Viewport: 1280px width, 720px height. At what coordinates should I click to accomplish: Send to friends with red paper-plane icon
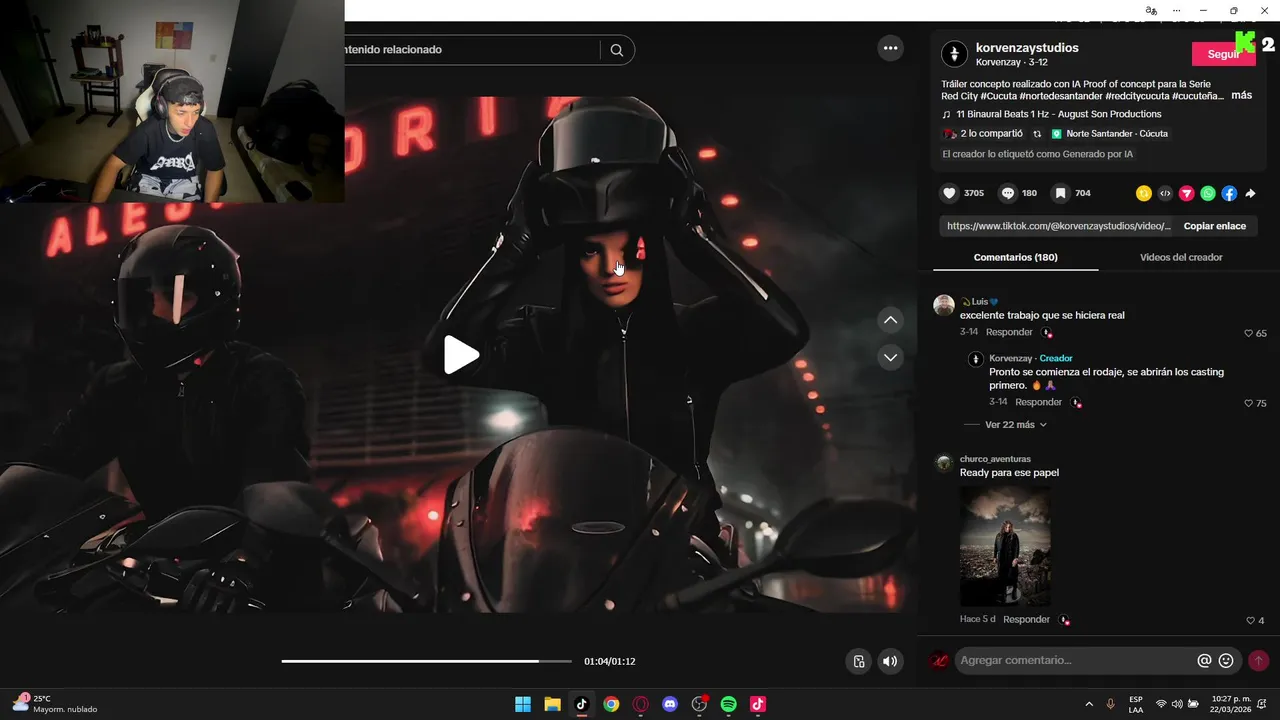pyautogui.click(x=1186, y=193)
